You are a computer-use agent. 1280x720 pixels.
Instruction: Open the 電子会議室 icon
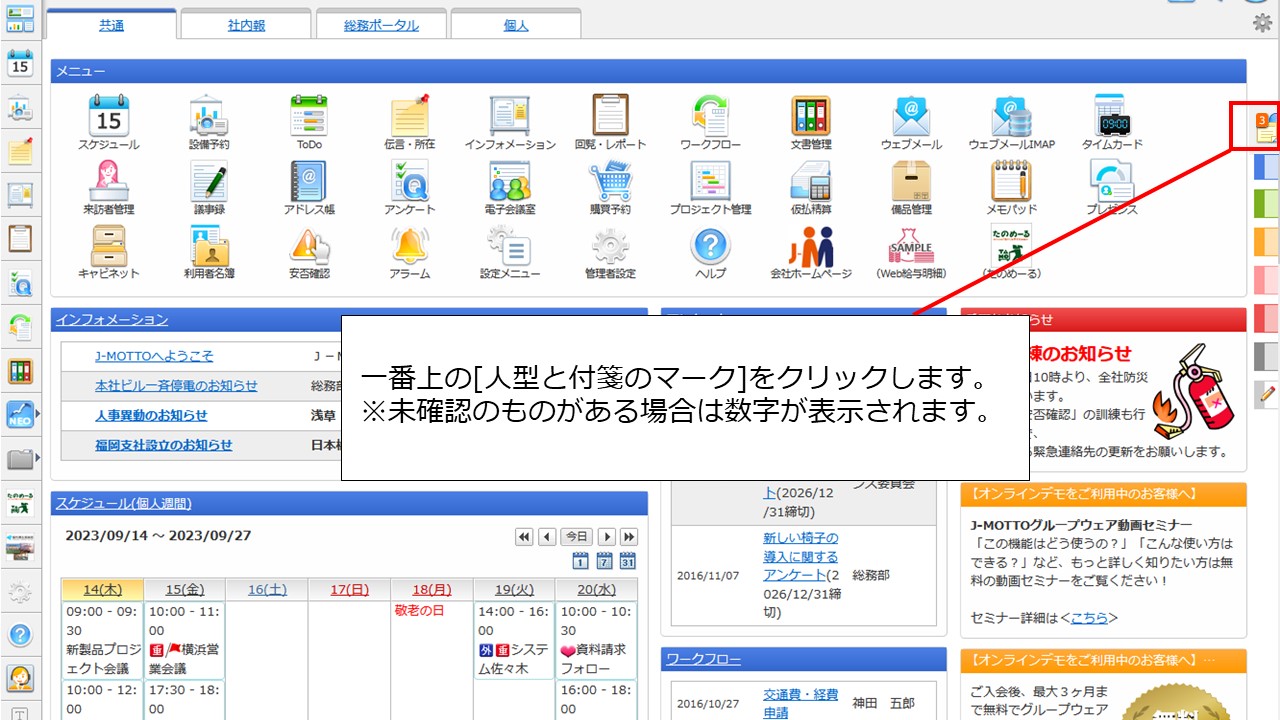pyautogui.click(x=509, y=182)
